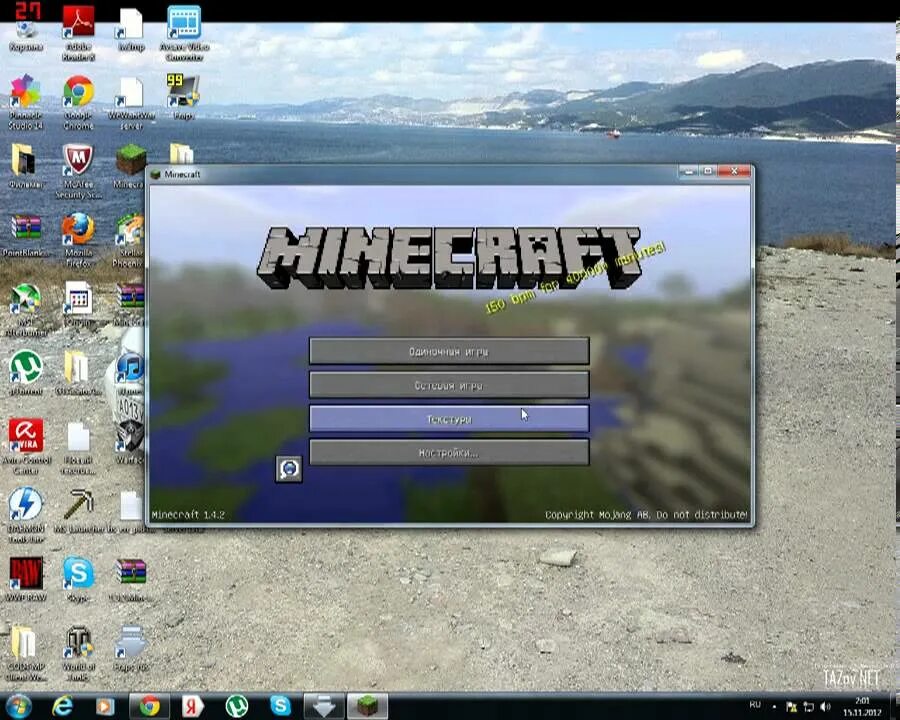900x720 pixels.
Task: Maximize the Minecraft window
Action: point(708,171)
